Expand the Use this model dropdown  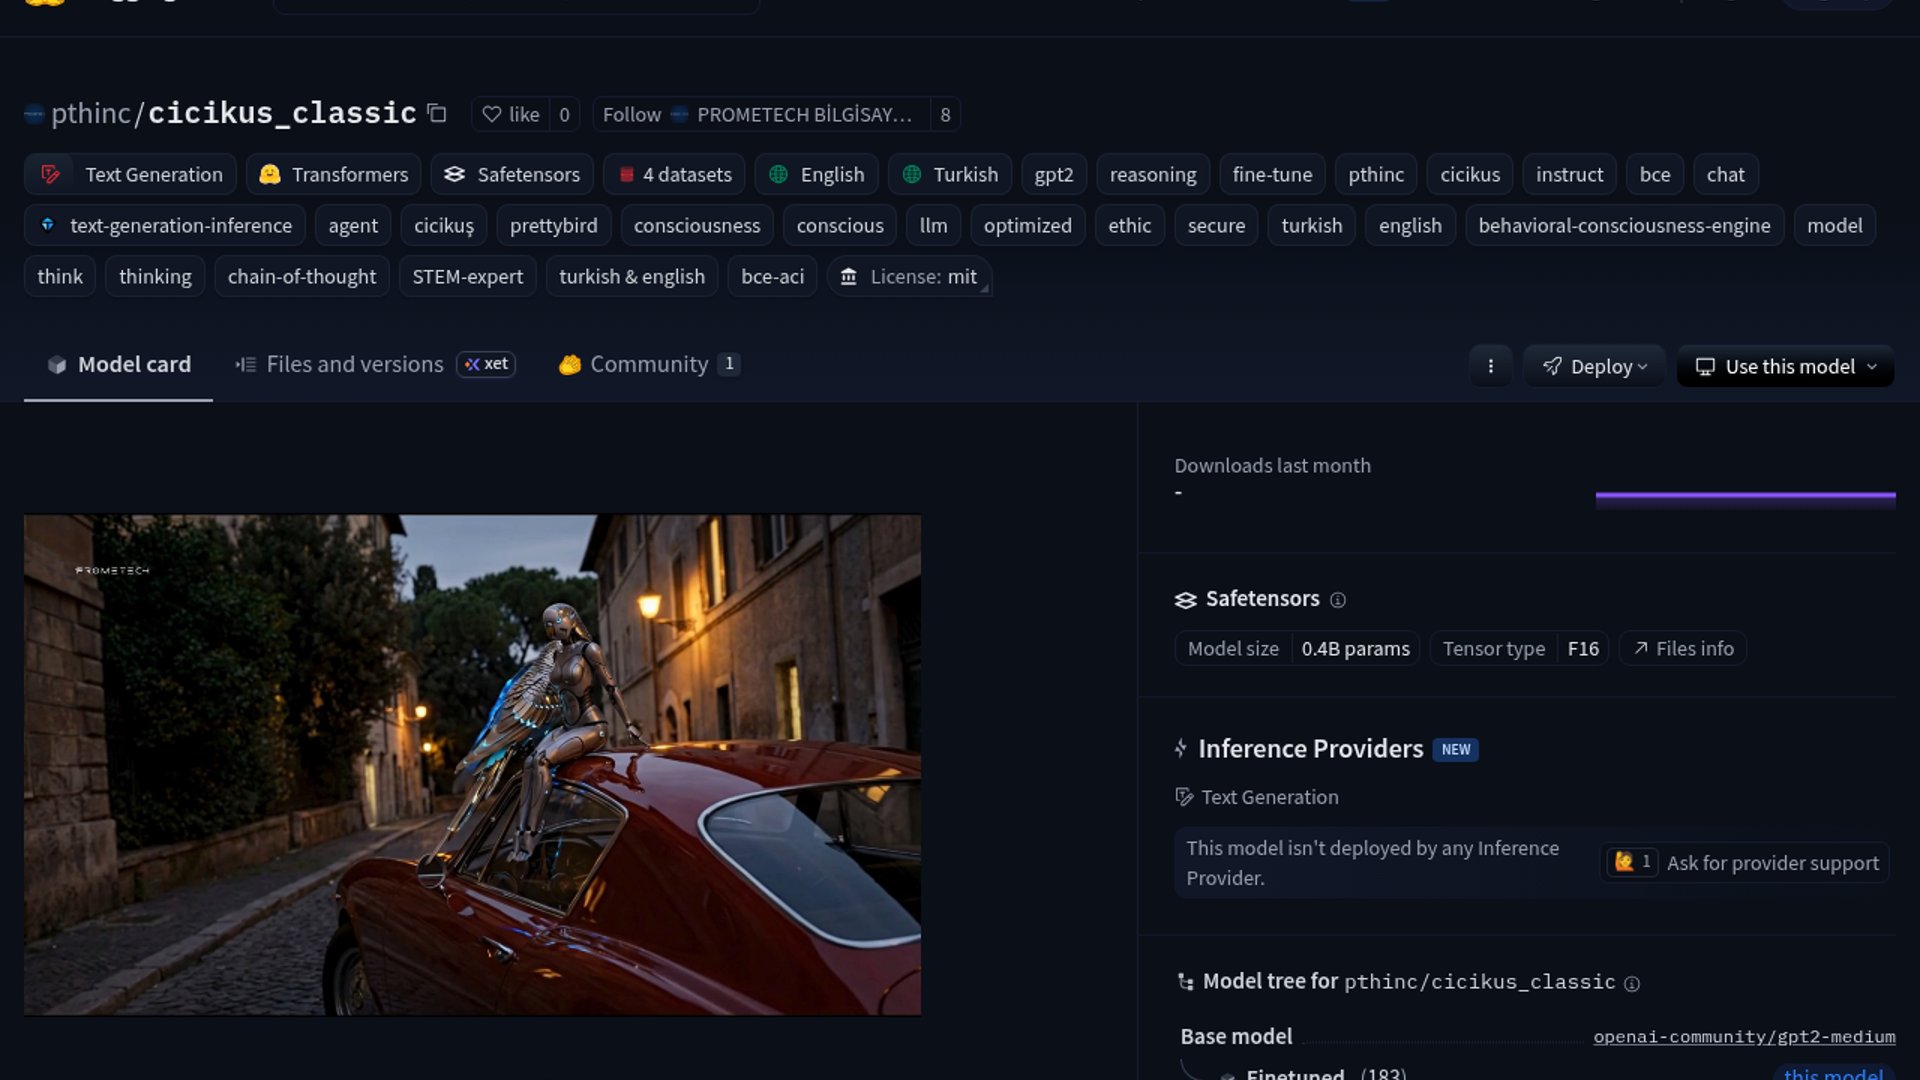1785,366
